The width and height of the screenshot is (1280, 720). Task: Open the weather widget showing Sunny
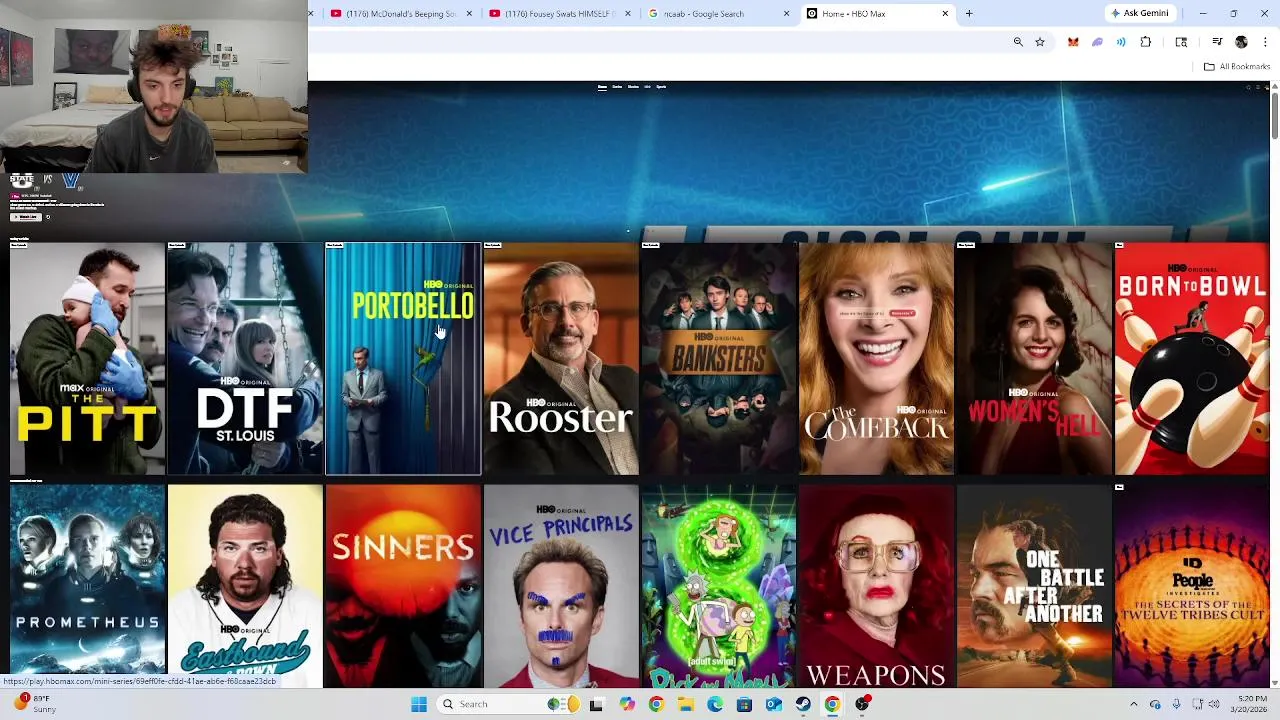[x=35, y=704]
